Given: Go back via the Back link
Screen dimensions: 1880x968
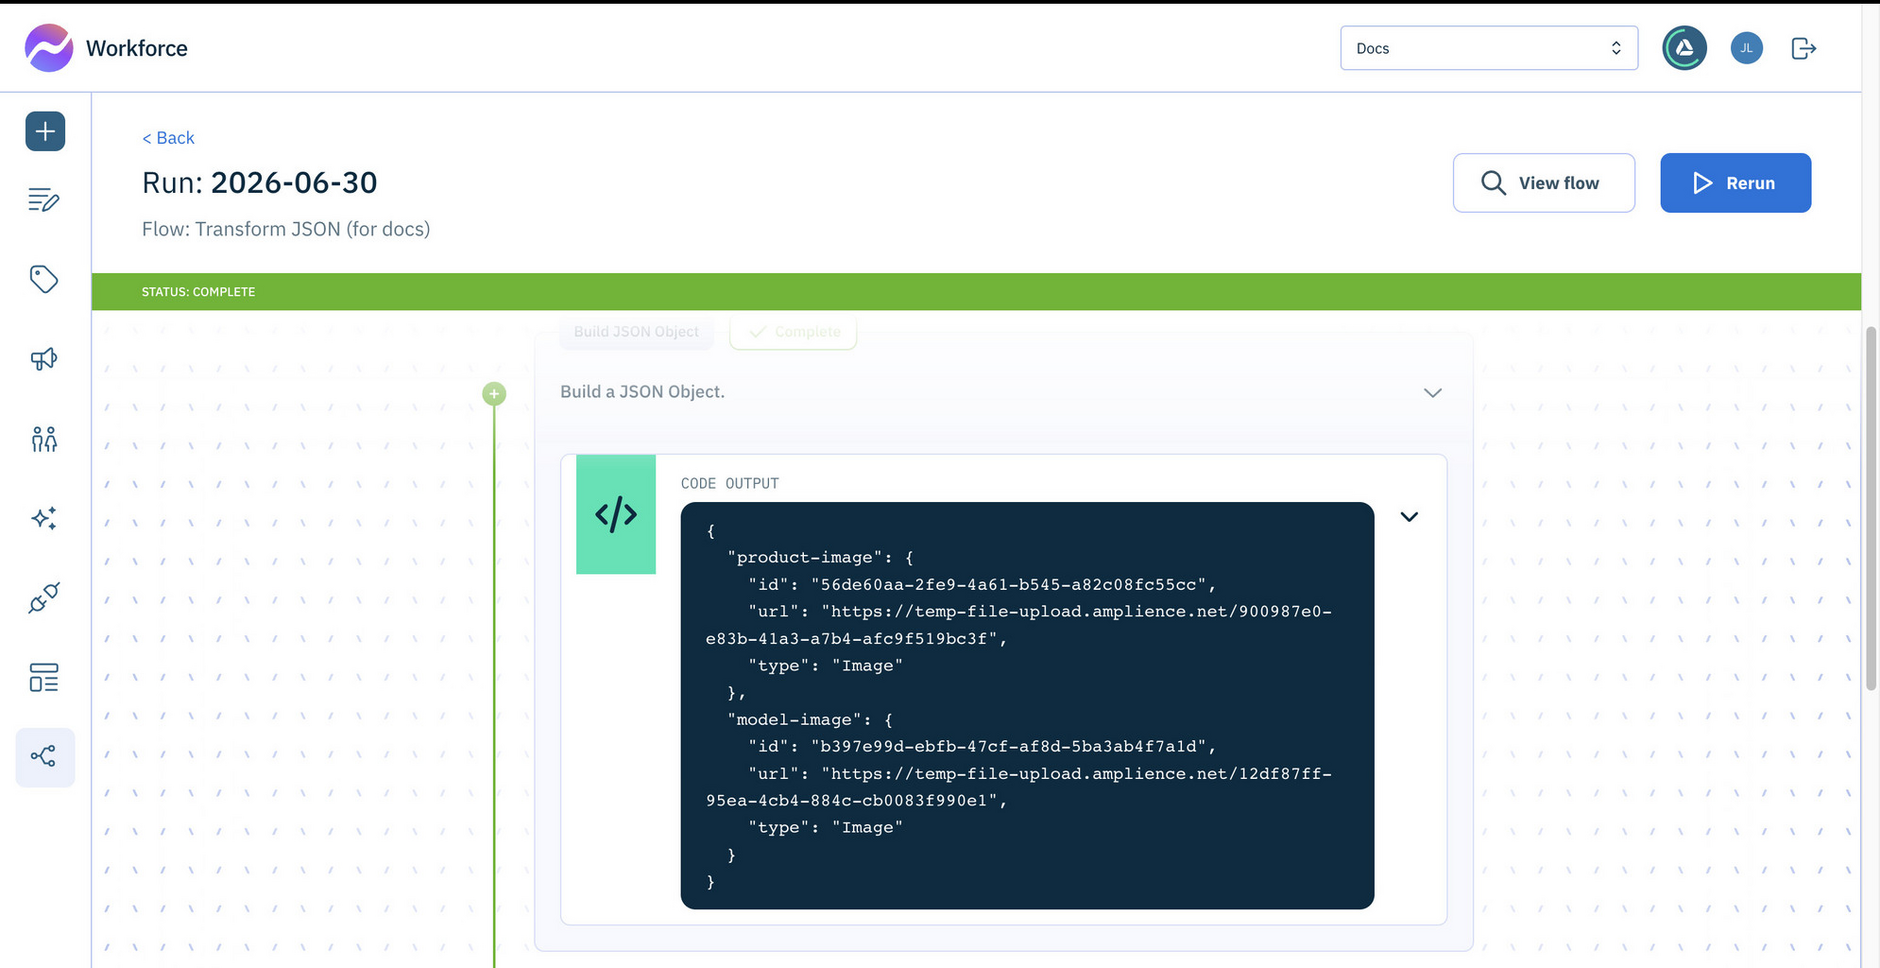Looking at the screenshot, I should coord(168,138).
